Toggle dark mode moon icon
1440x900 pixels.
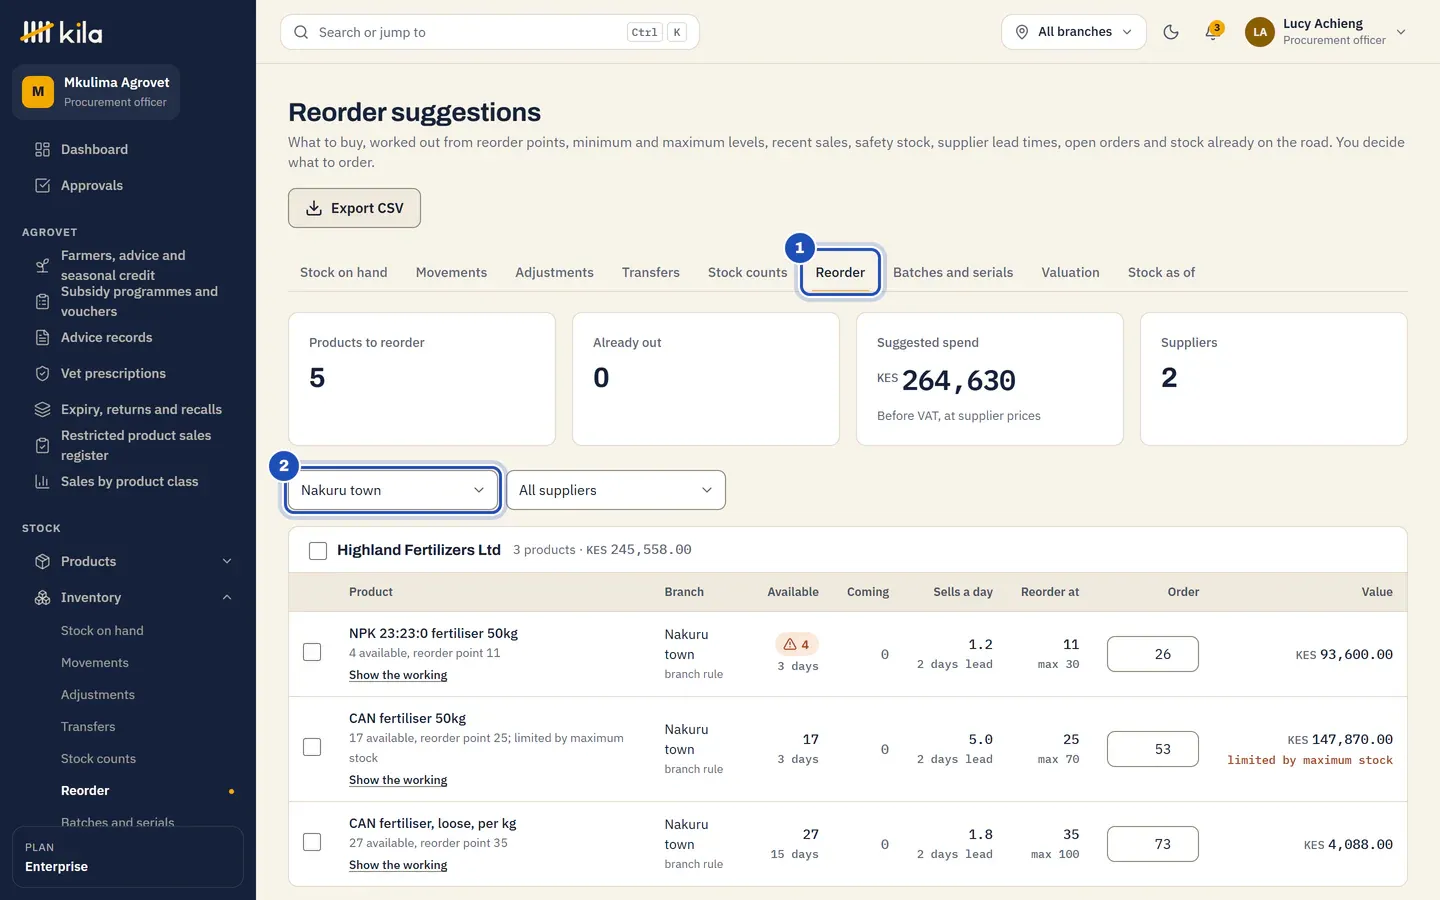[x=1171, y=32]
